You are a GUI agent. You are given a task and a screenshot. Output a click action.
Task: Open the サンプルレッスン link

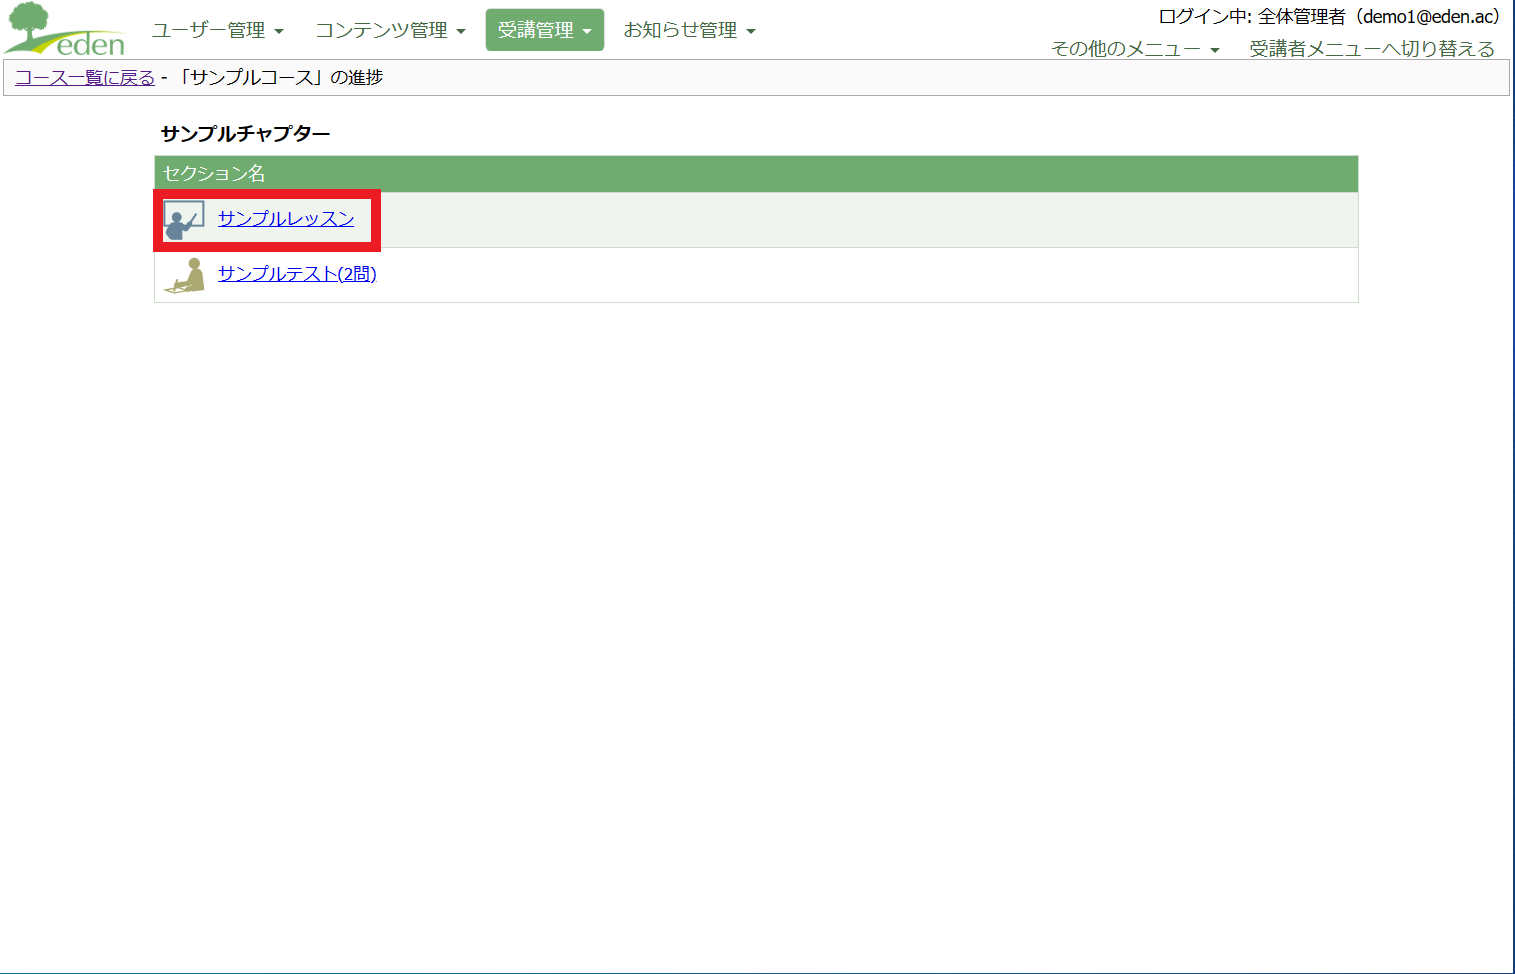point(286,219)
